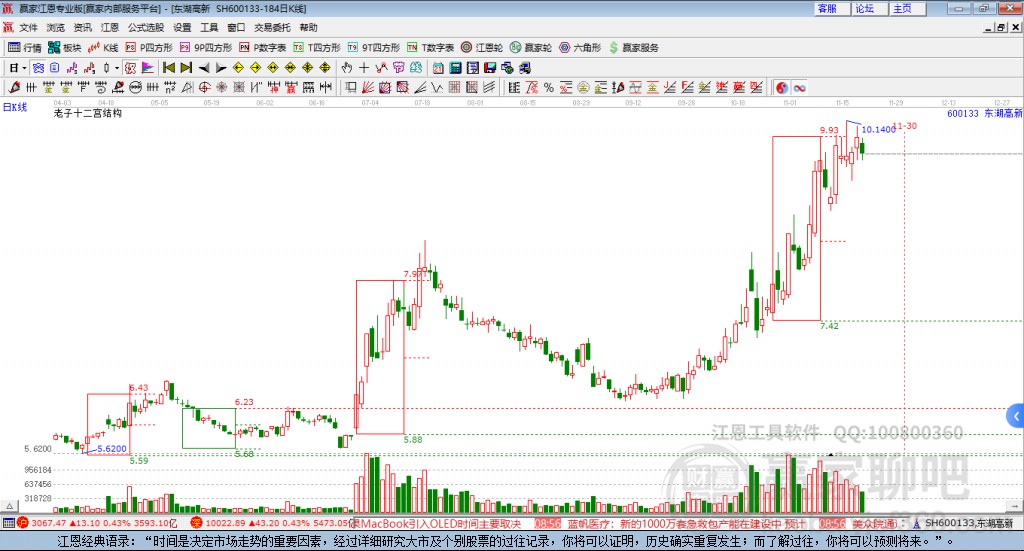The width and height of the screenshot is (1024, 551).
Task: Open the 公式选股 menu
Action: (146, 27)
